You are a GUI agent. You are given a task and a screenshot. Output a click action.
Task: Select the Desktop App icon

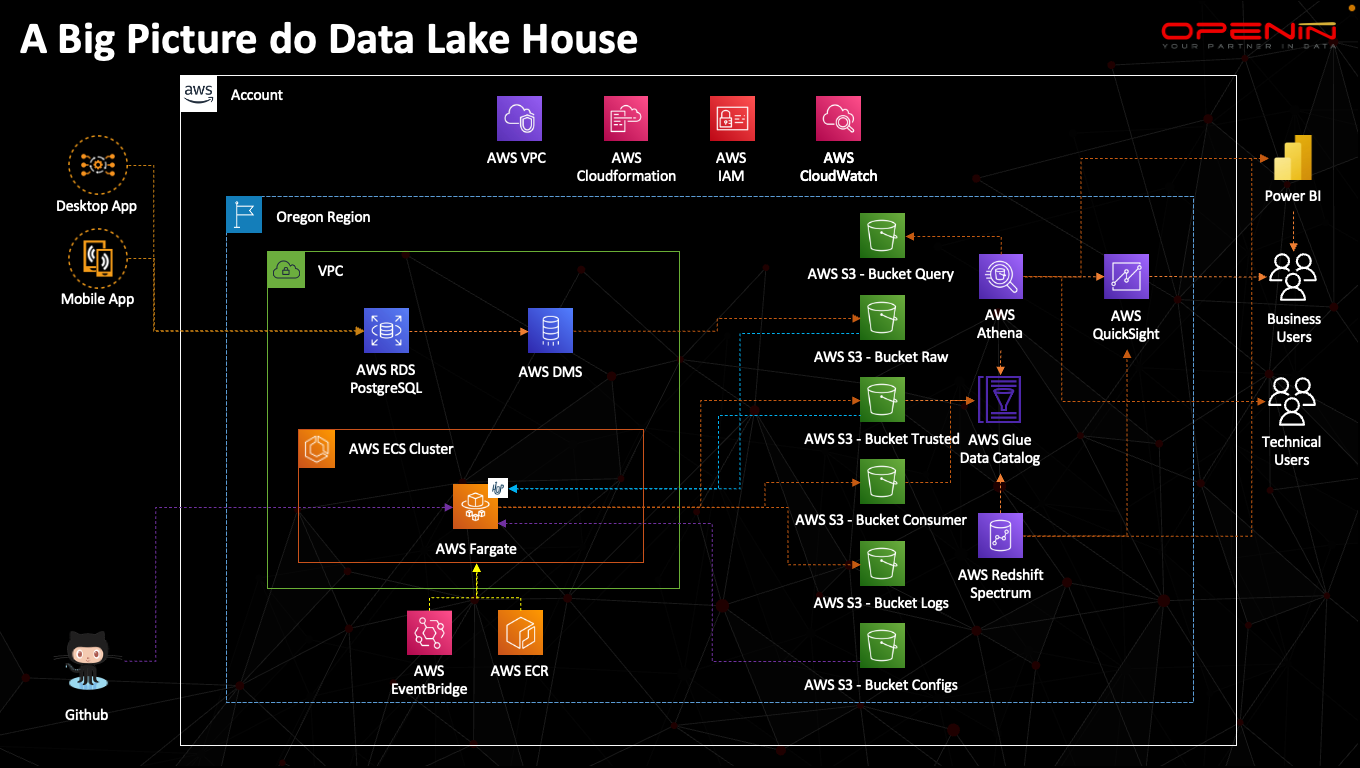(97, 165)
